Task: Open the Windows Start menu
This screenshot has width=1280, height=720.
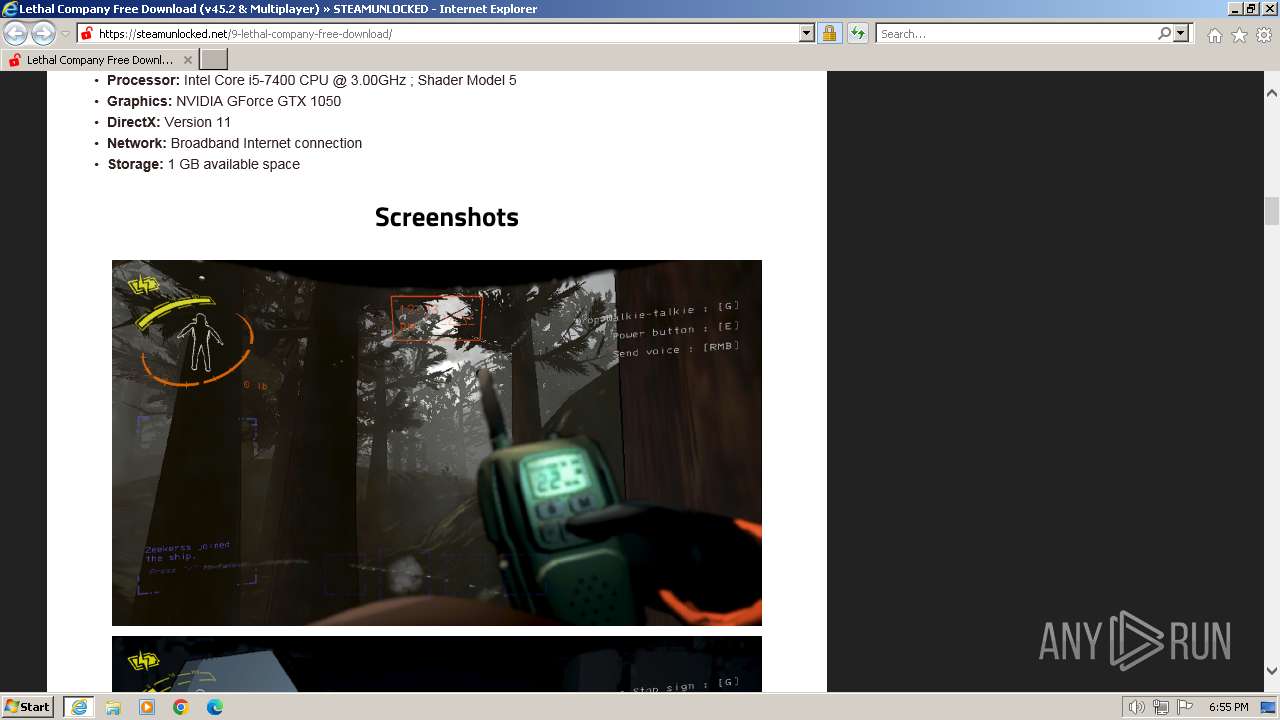Action: (x=28, y=707)
